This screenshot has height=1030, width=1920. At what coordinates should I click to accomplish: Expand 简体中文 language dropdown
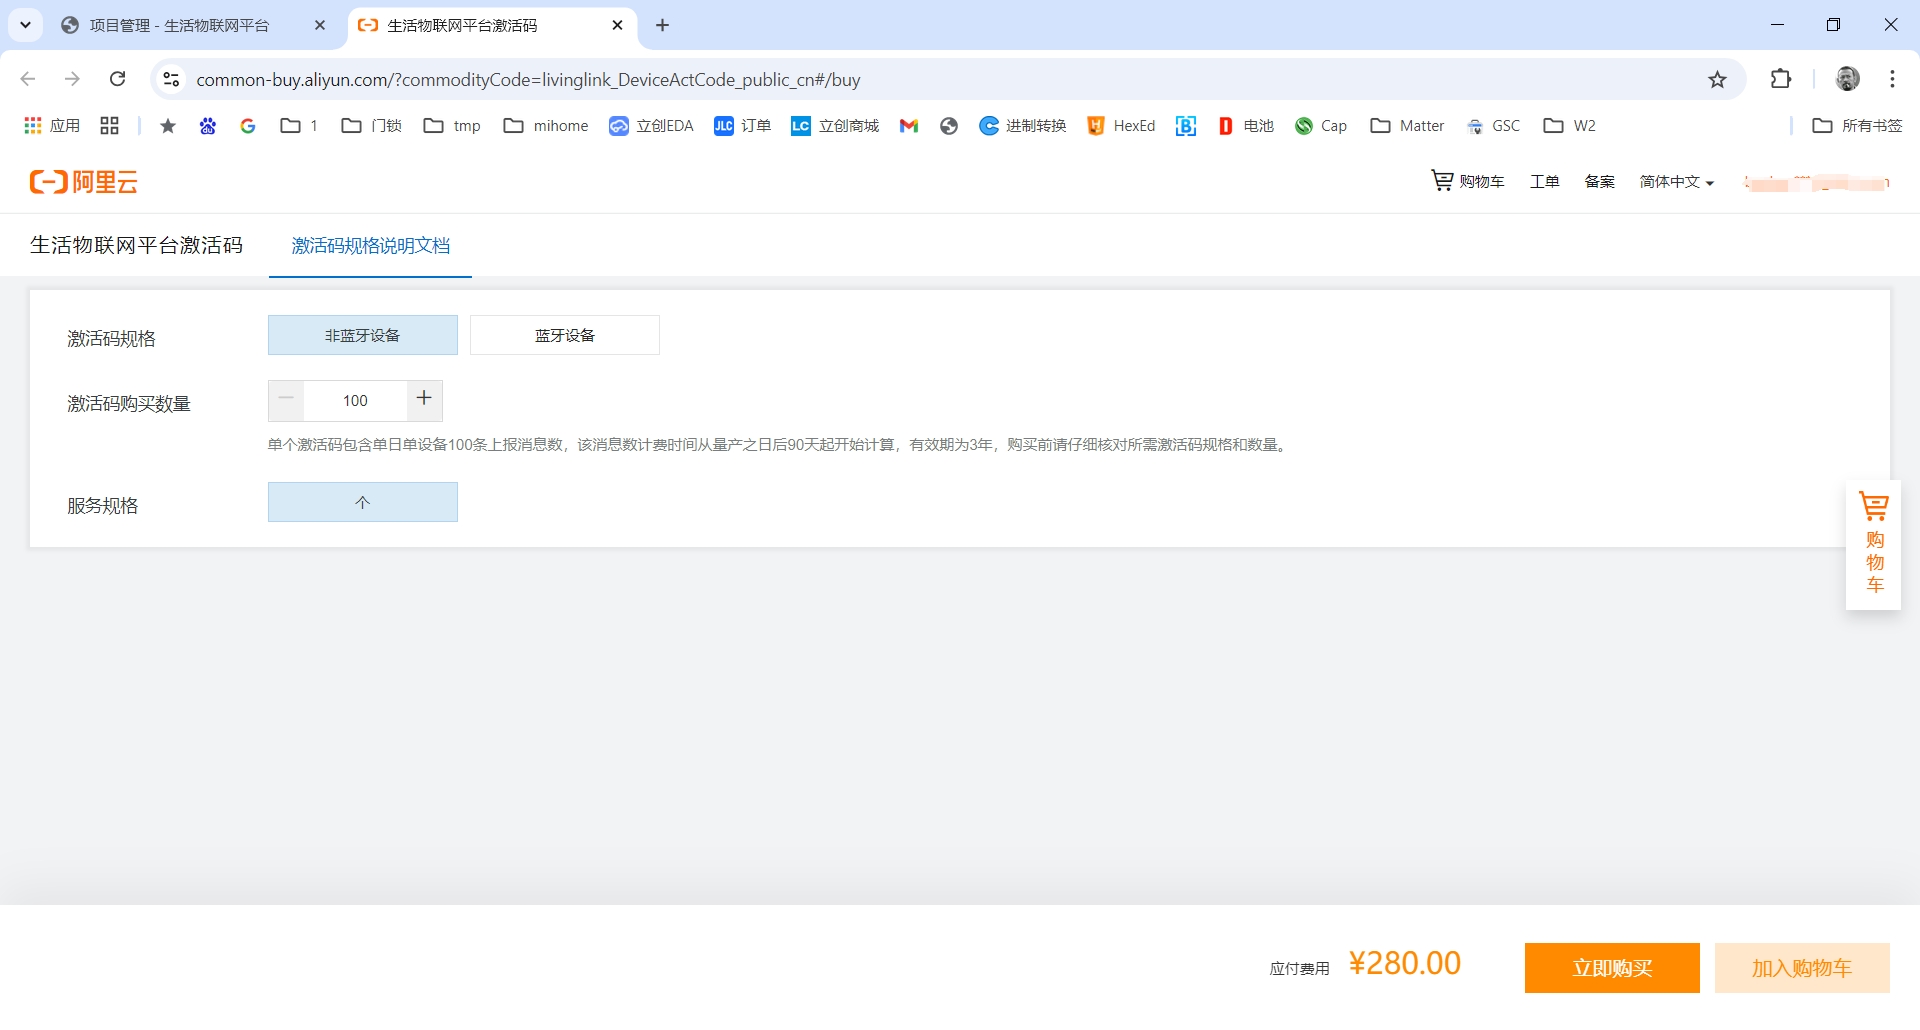(1677, 181)
